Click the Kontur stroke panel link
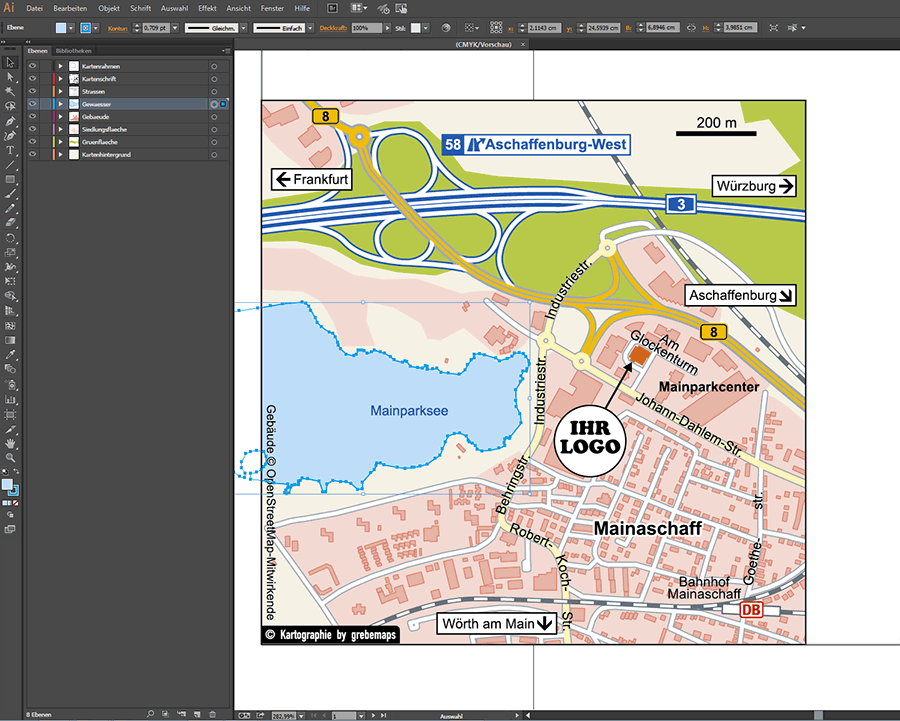 point(116,28)
